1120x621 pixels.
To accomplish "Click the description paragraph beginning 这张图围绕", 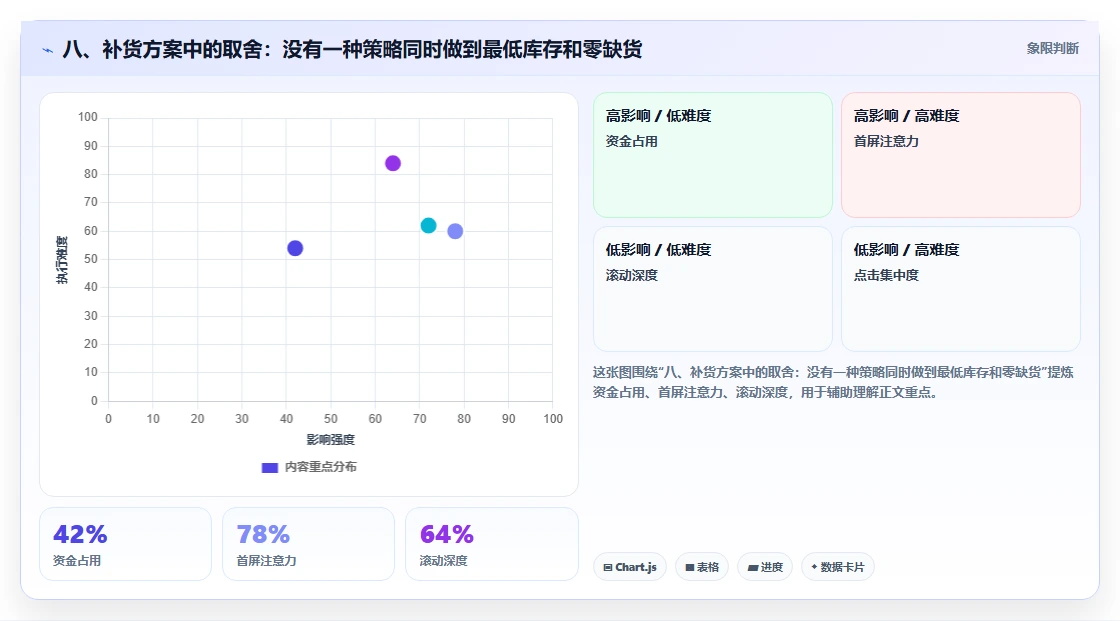I will [x=833, y=382].
